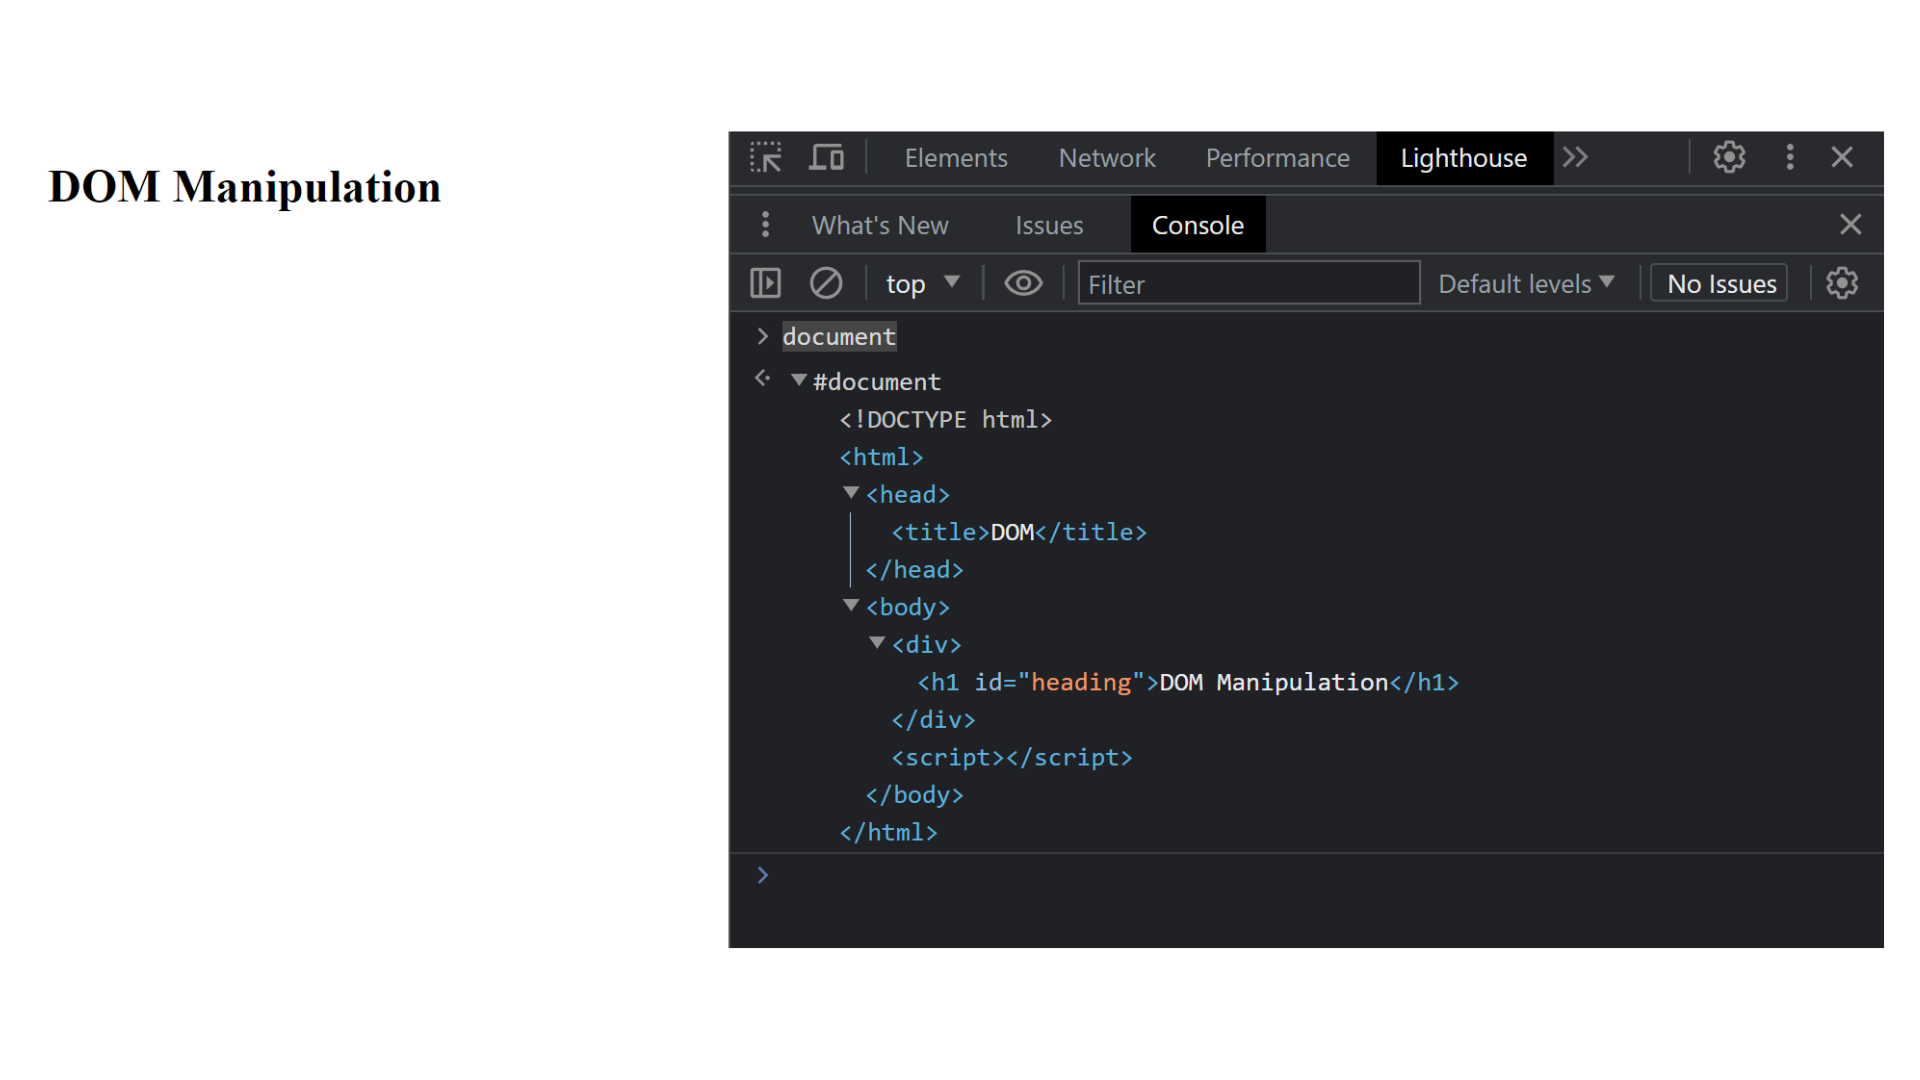Open console settings gear
Viewport: 1920px width, 1080px height.
[x=1842, y=283]
